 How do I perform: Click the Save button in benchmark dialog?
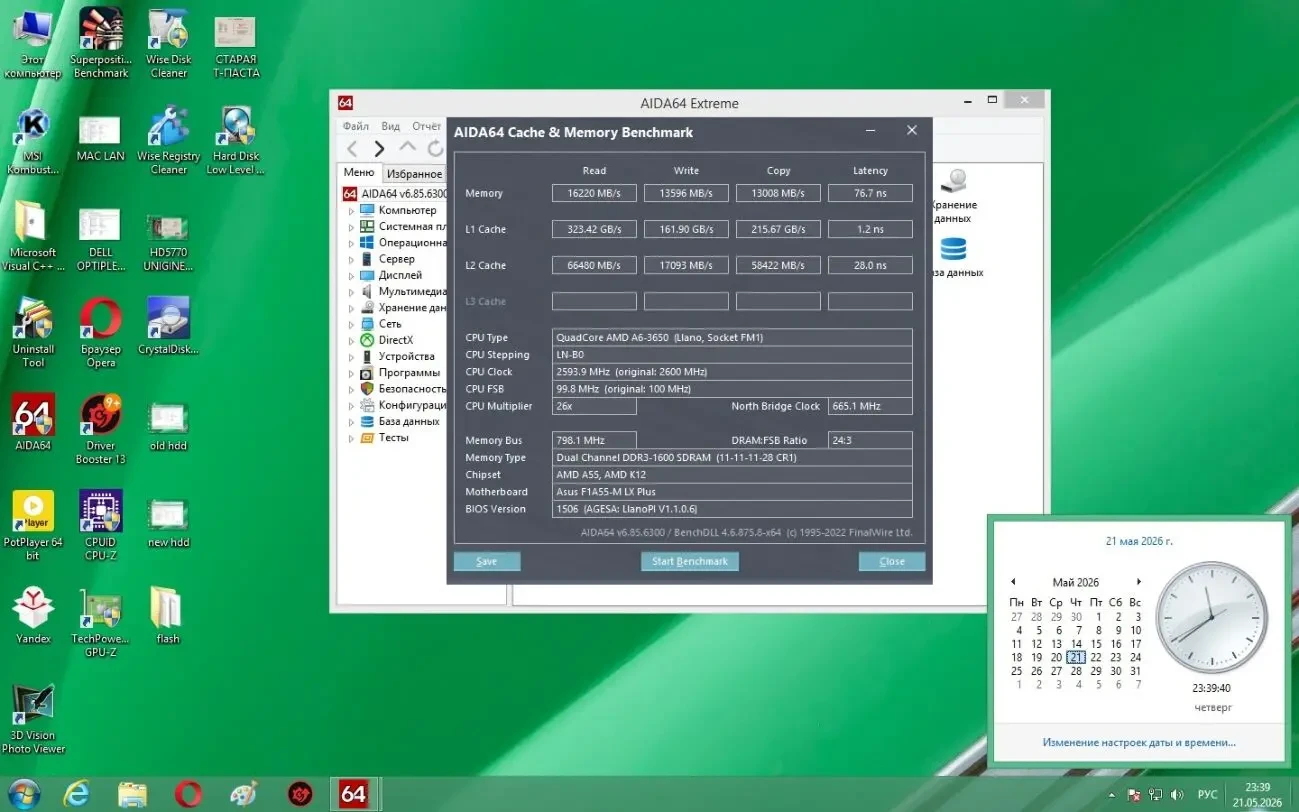coord(487,561)
